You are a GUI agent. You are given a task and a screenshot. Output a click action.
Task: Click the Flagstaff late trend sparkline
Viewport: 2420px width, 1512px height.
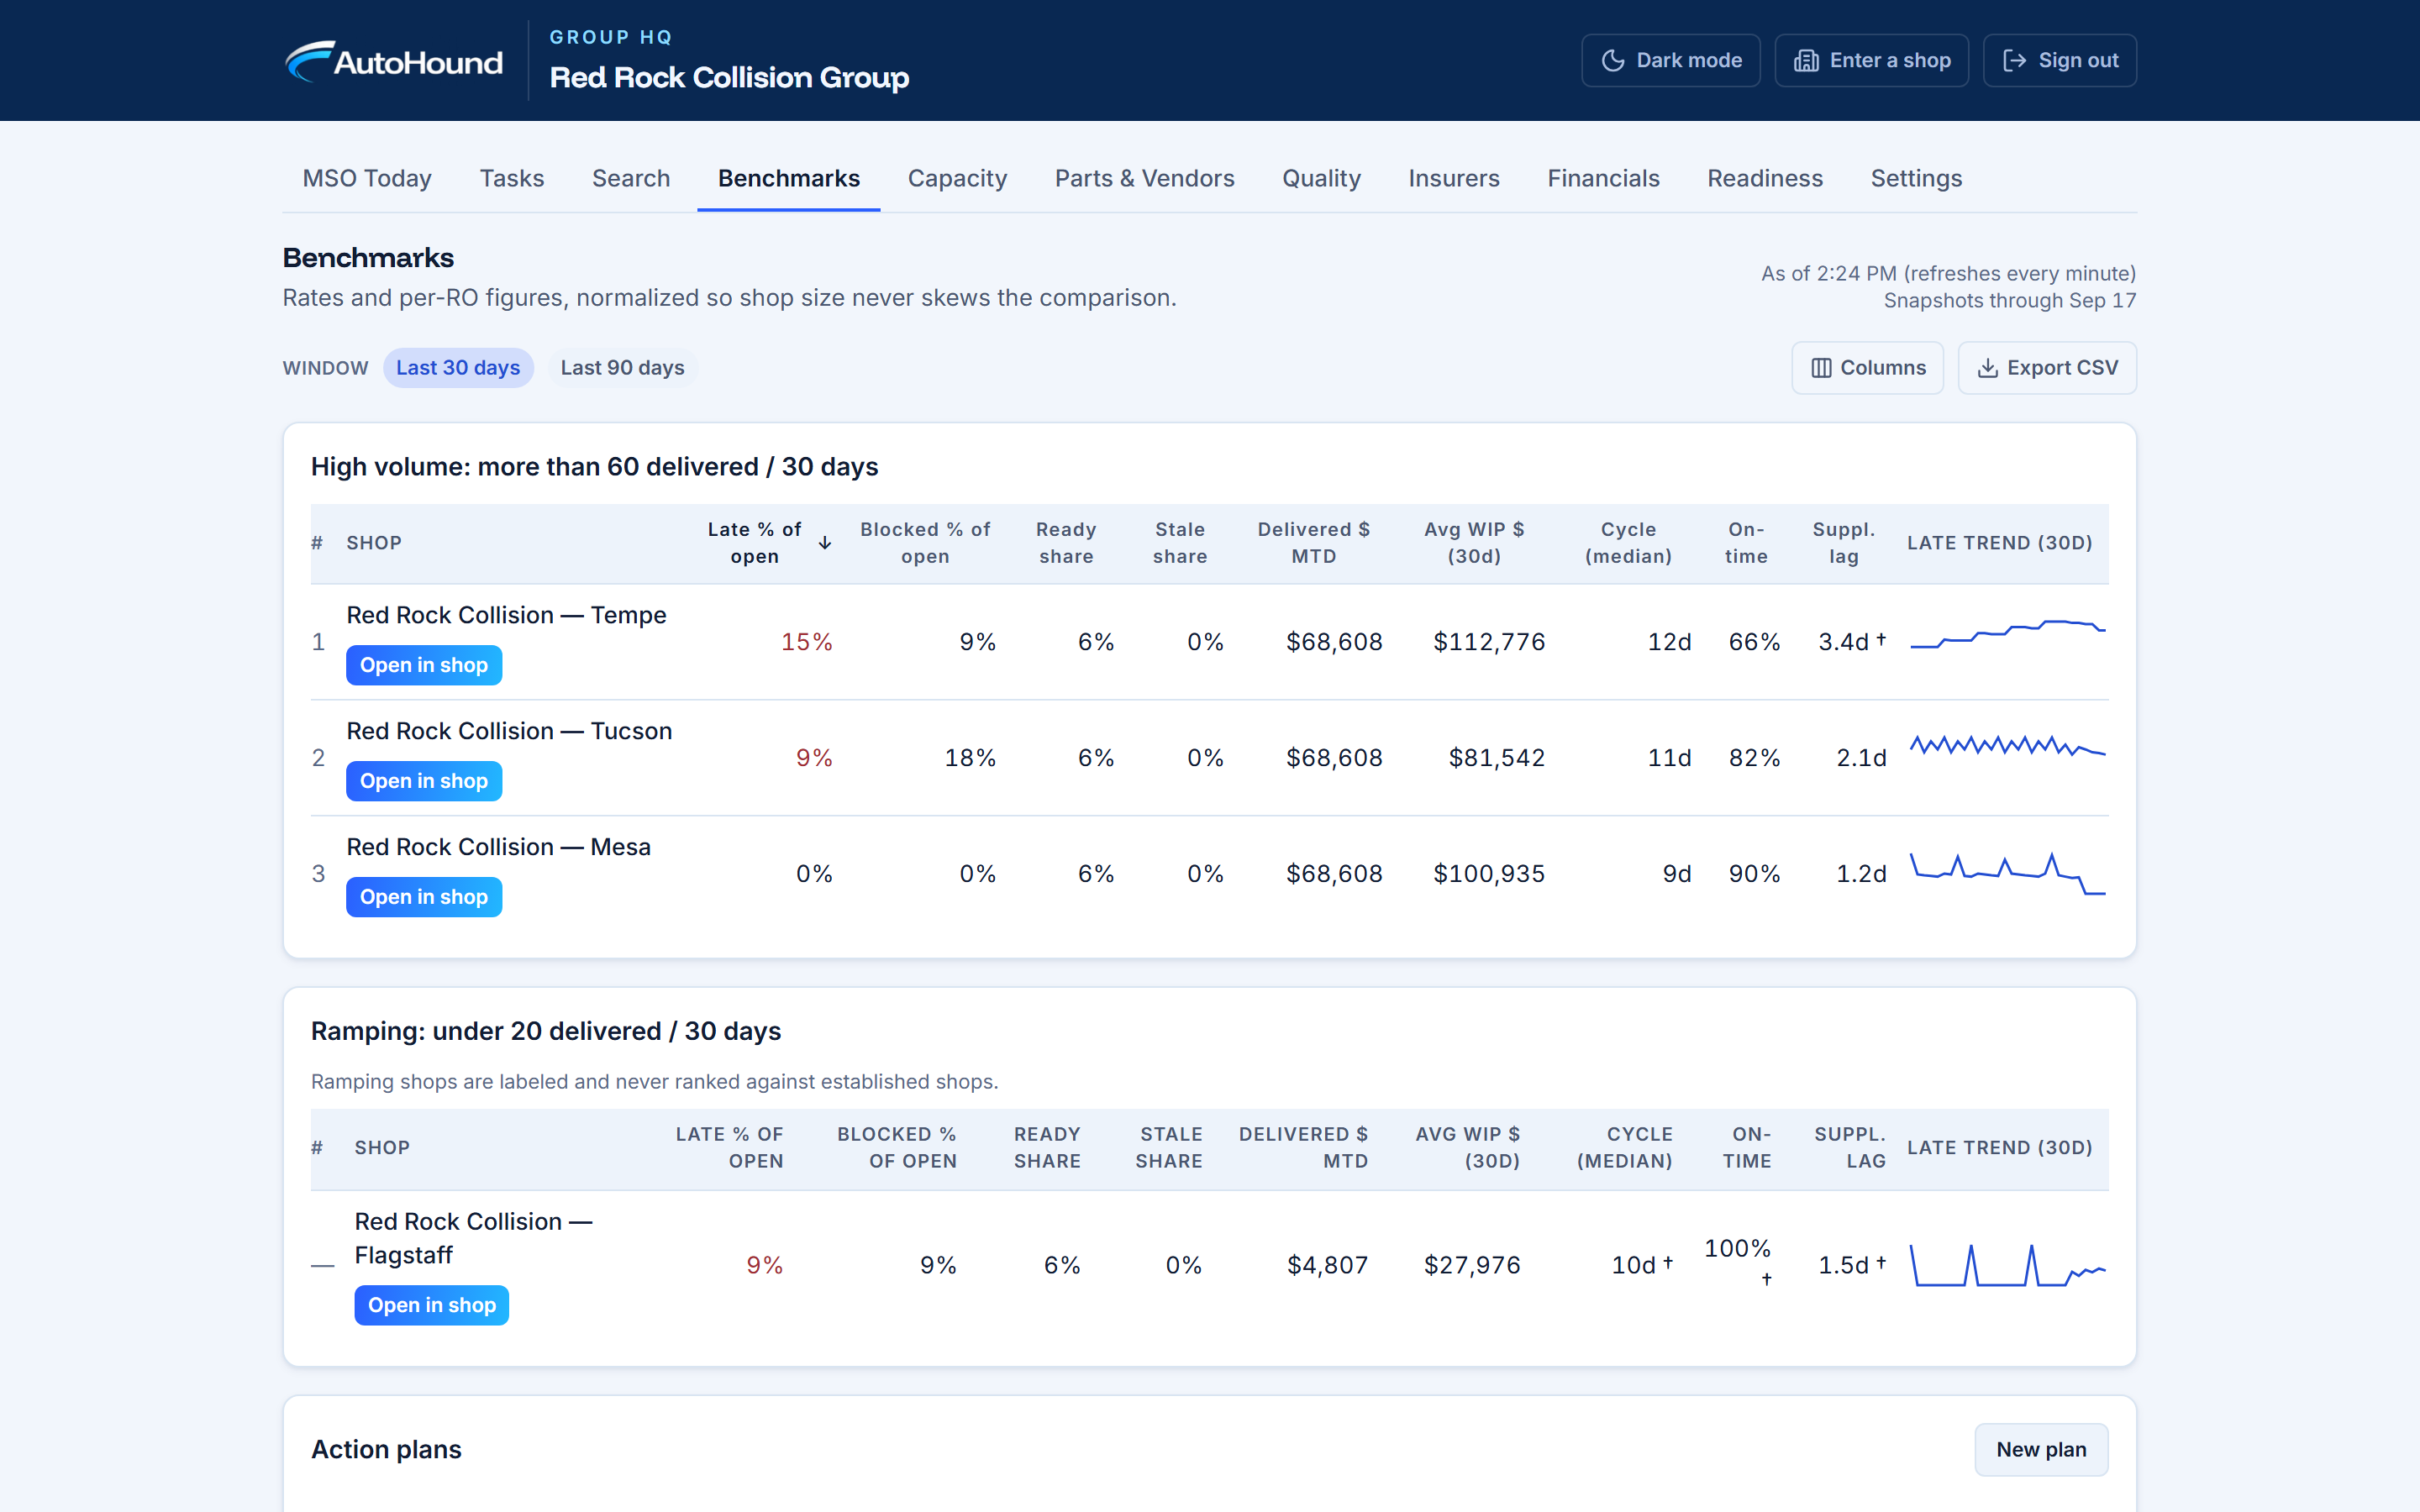2007,1265
